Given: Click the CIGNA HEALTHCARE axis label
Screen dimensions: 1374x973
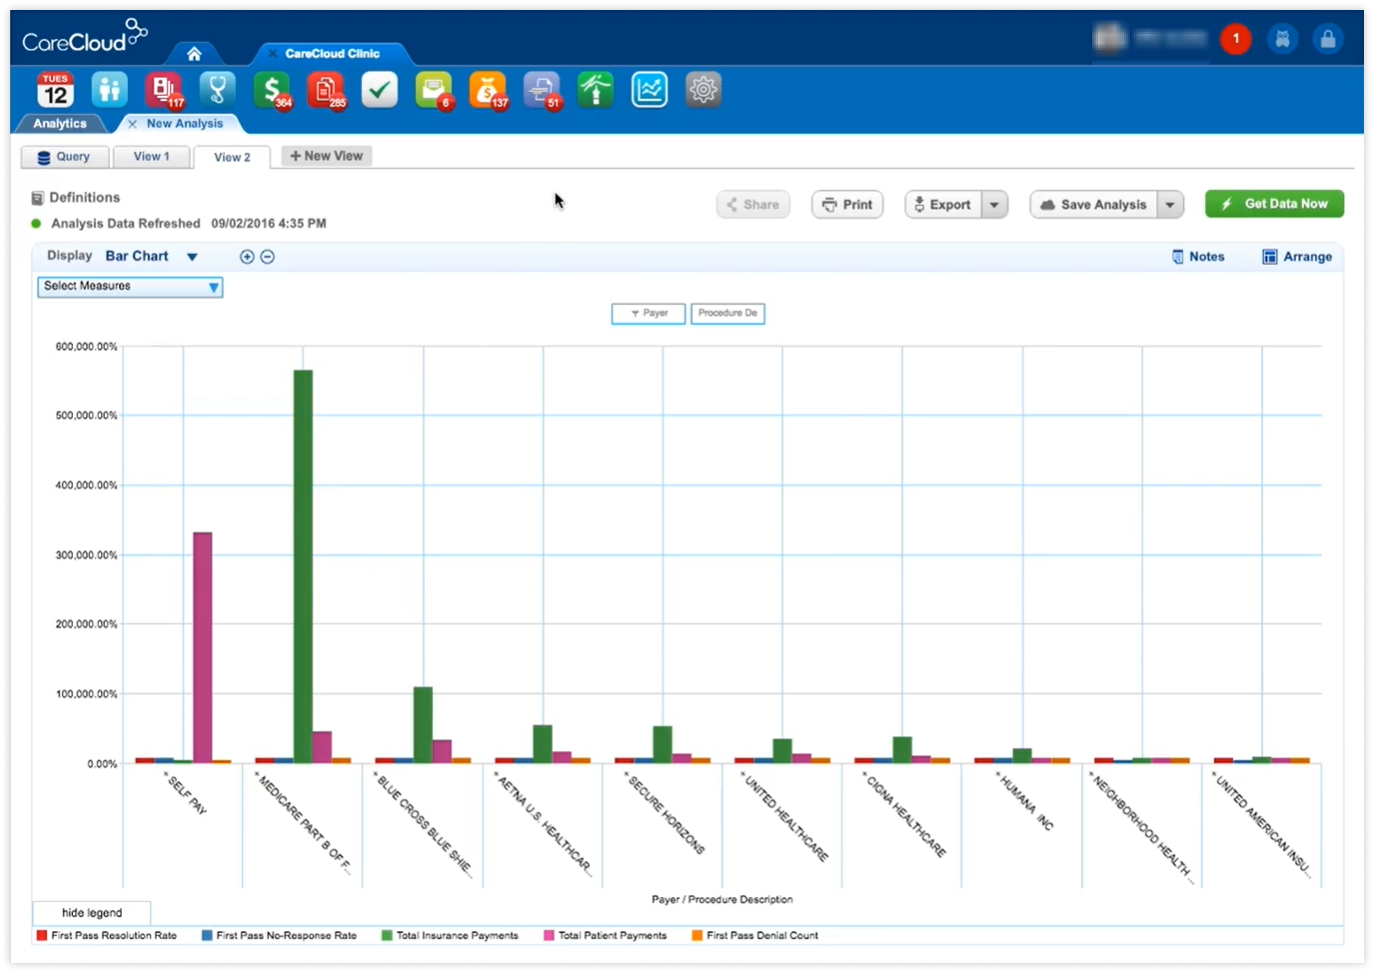Looking at the screenshot, I should click(904, 816).
